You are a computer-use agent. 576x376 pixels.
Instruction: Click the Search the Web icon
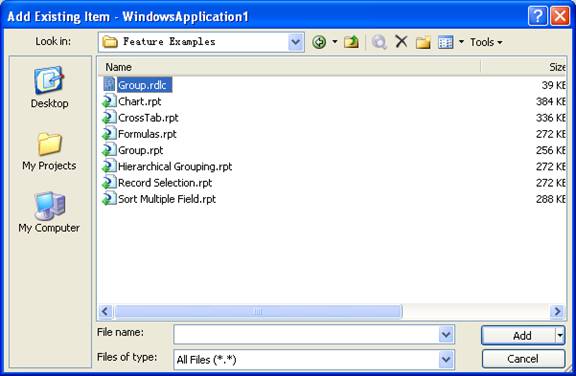pyautogui.click(x=379, y=42)
